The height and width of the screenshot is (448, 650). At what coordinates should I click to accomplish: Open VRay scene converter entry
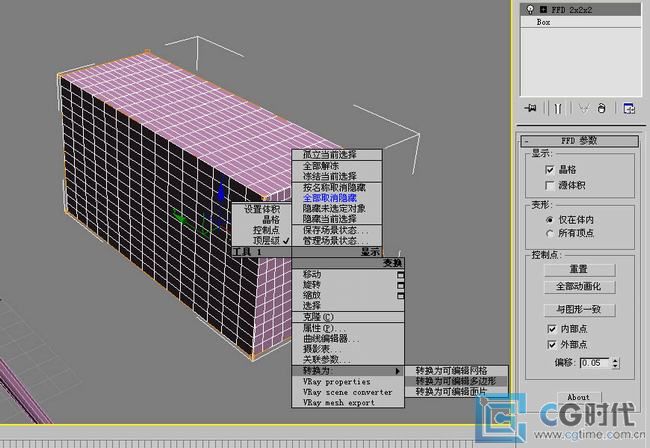point(348,392)
